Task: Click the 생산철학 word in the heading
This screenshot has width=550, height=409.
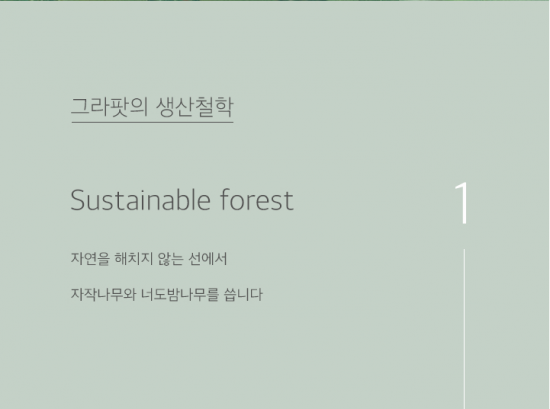Action: point(195,106)
